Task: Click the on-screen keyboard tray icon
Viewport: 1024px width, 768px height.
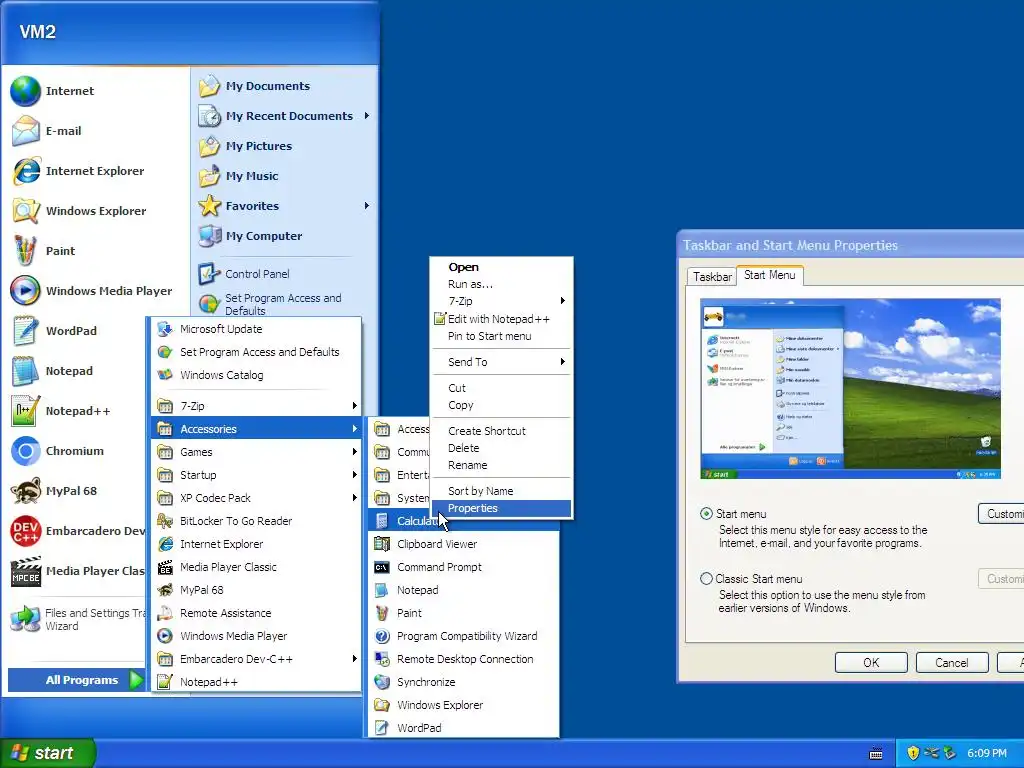Action: coord(876,754)
